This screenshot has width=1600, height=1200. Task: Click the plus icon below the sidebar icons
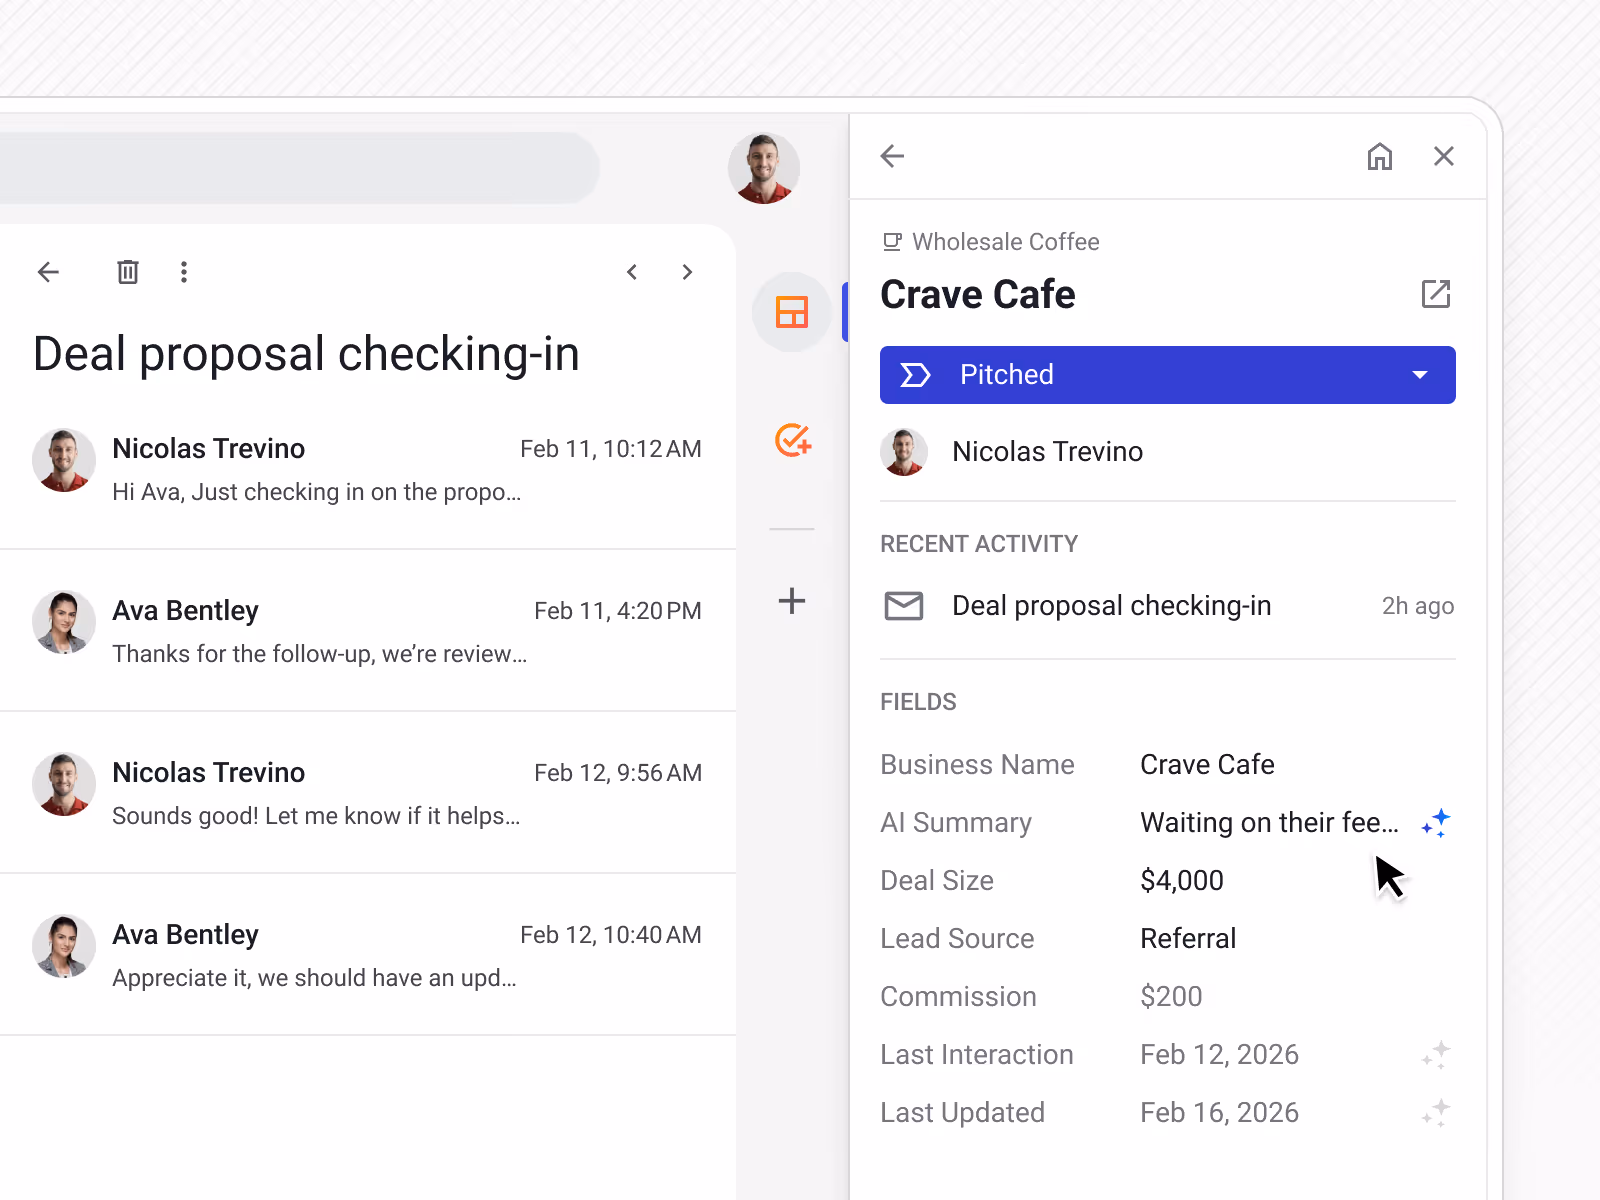tap(791, 601)
